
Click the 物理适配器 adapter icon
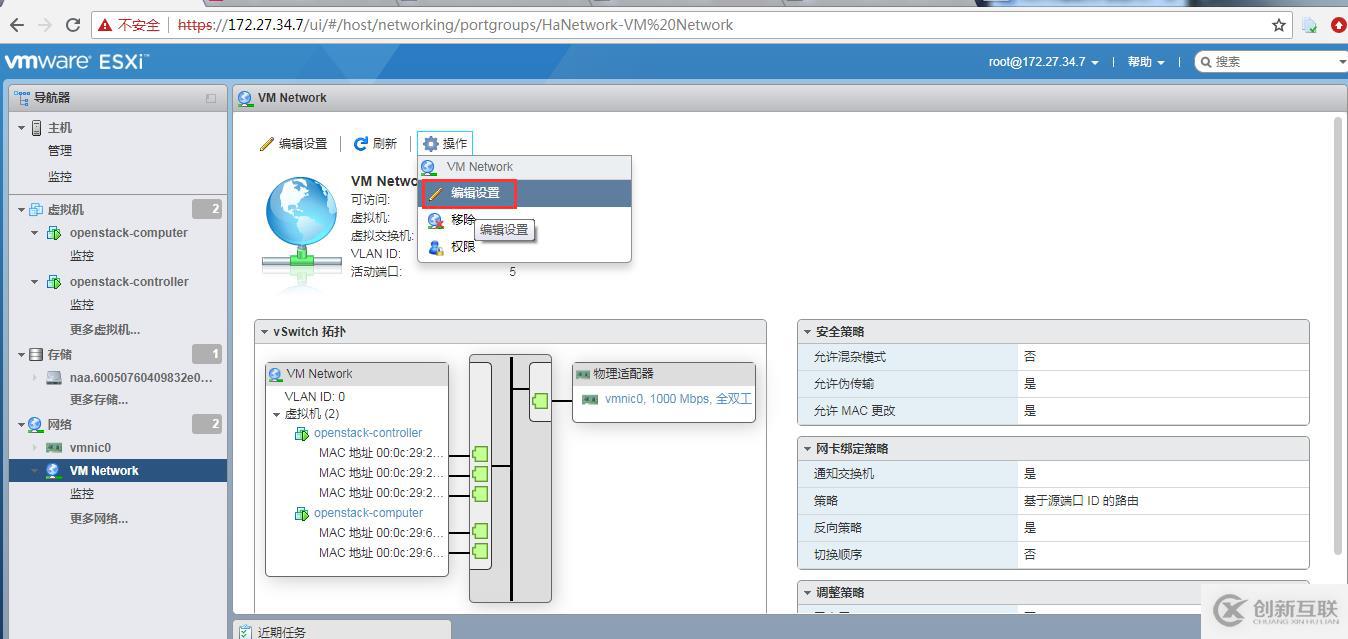click(583, 374)
